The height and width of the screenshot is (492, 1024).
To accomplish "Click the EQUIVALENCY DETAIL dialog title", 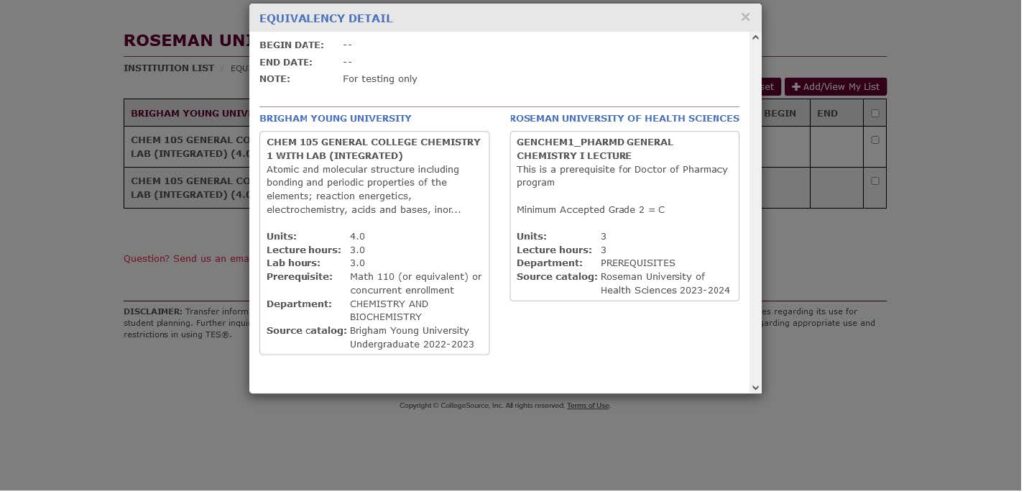I will click(326, 18).
